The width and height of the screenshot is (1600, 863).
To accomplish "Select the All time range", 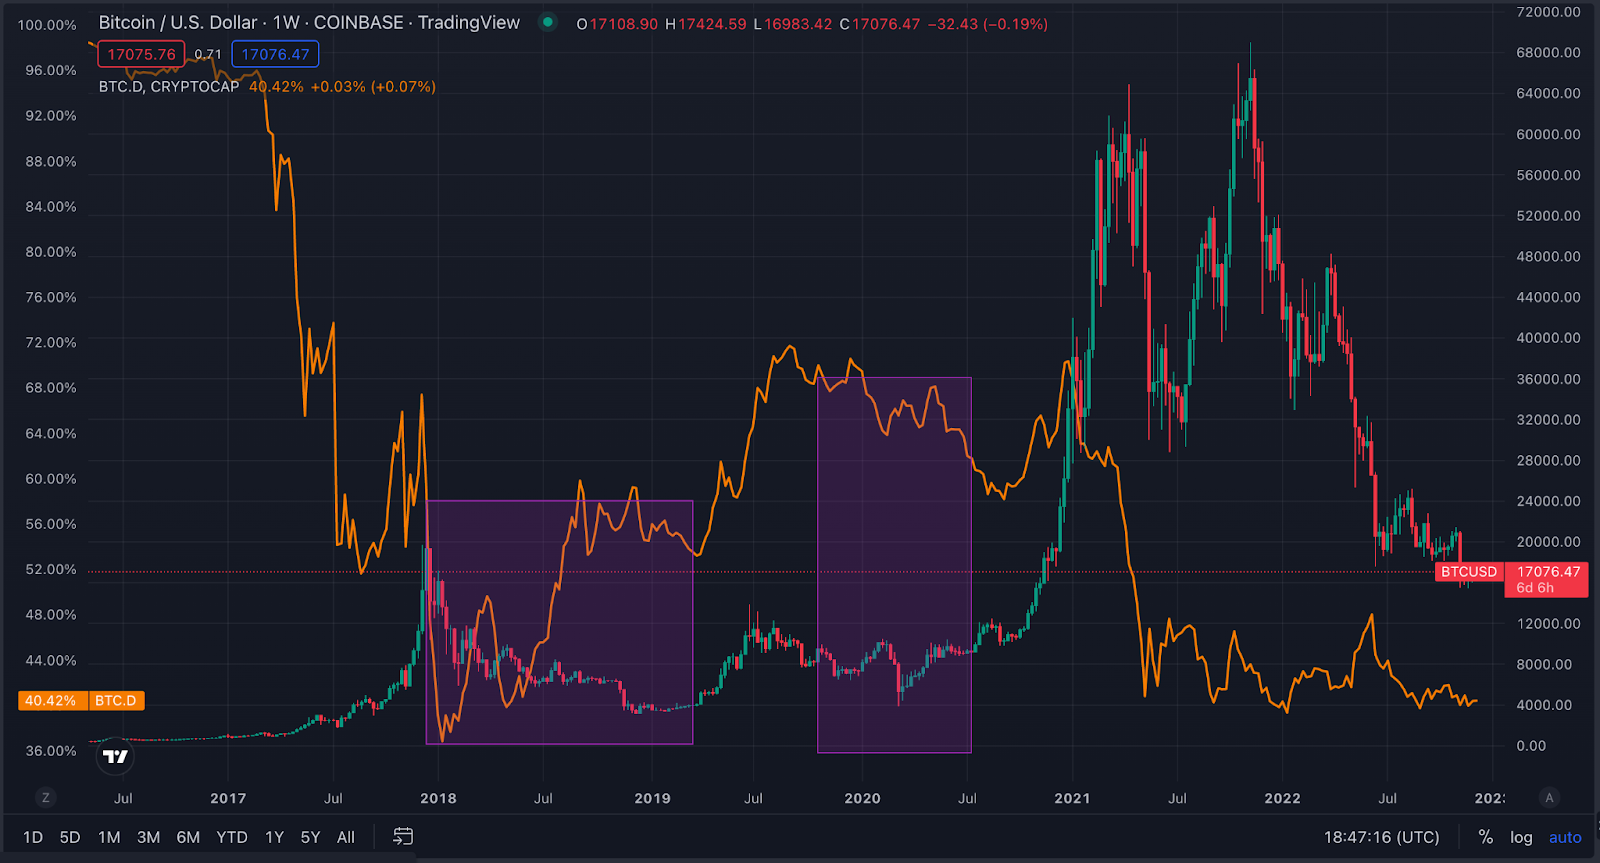I will [346, 838].
